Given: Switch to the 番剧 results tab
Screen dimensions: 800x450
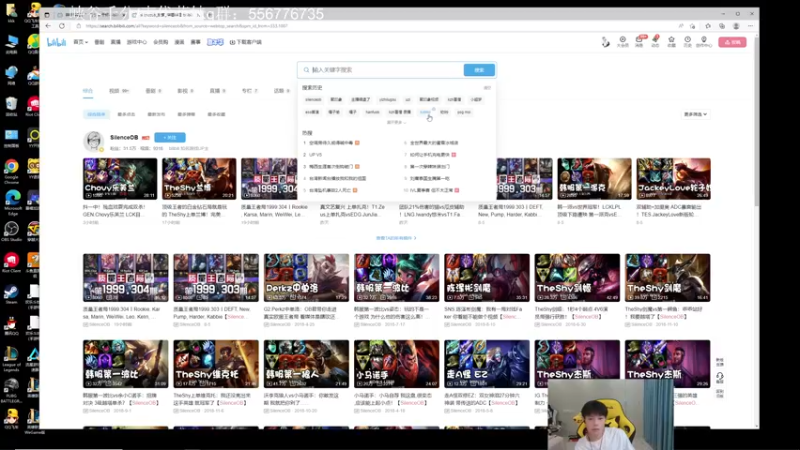Looking at the screenshot, I should [x=153, y=91].
